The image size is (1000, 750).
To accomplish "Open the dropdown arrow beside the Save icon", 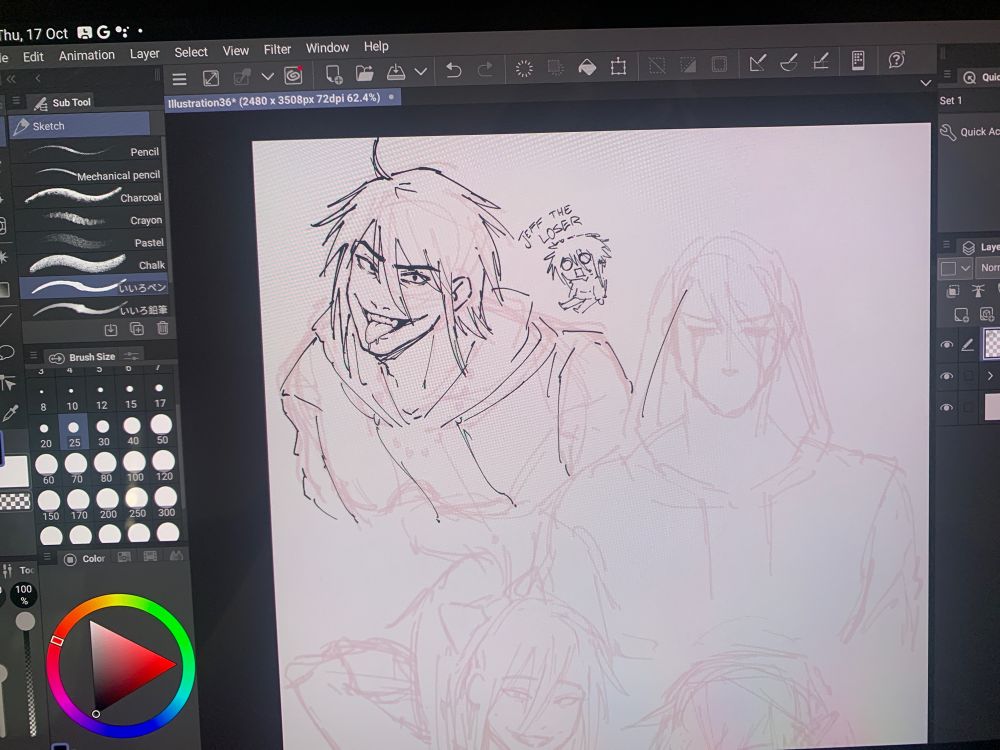I will click(421, 71).
